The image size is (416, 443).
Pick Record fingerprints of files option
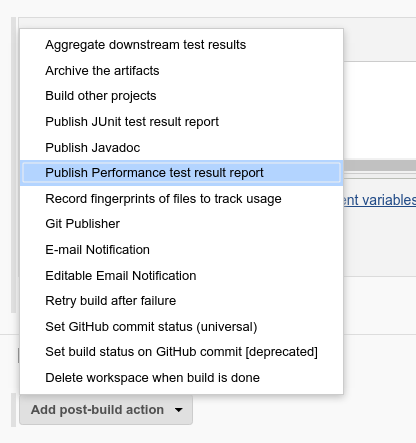[x=181, y=199]
